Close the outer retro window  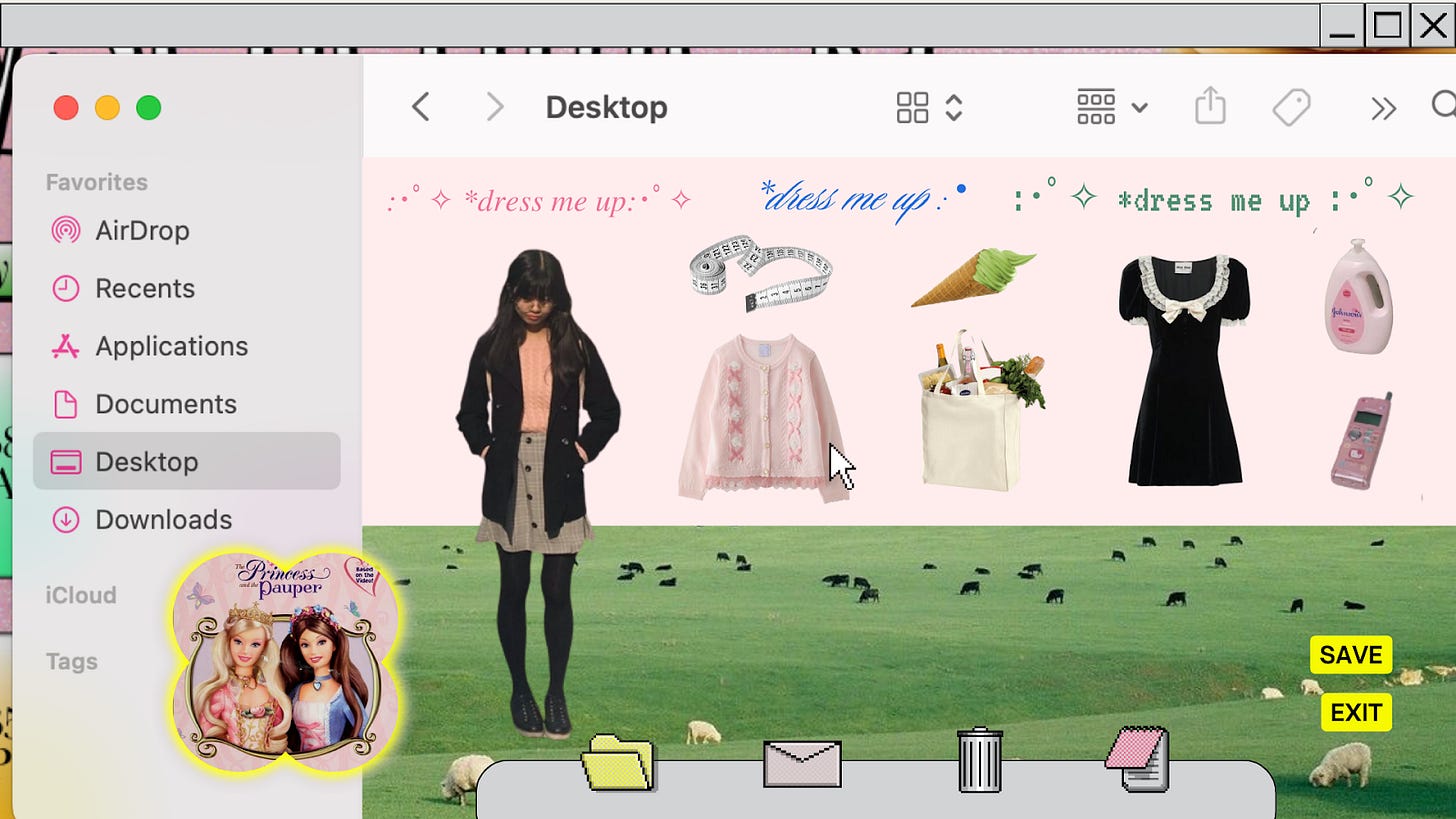1433,26
